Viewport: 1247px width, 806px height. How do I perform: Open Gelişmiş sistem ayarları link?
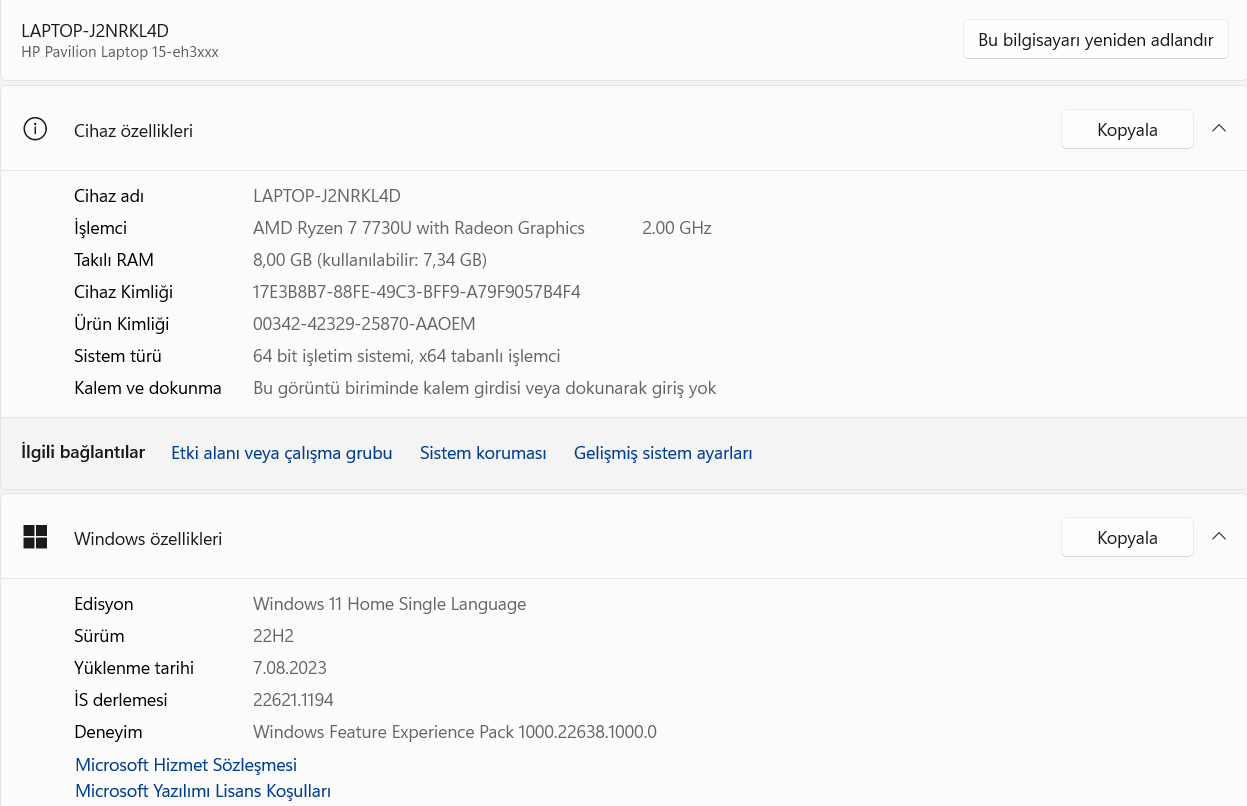click(x=663, y=453)
